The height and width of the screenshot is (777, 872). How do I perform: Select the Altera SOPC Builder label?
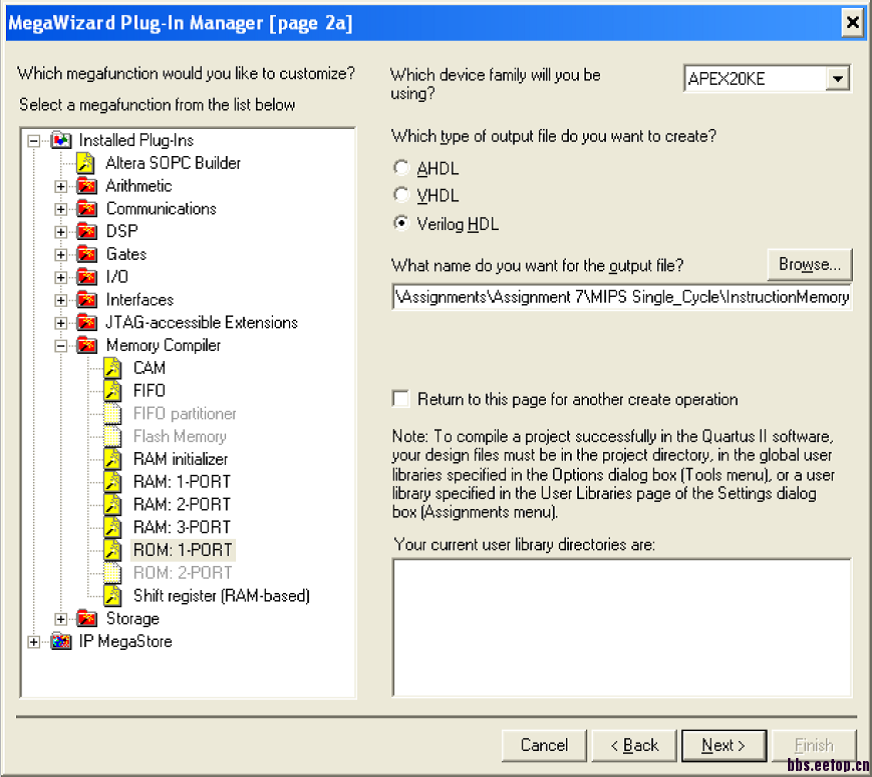(173, 163)
